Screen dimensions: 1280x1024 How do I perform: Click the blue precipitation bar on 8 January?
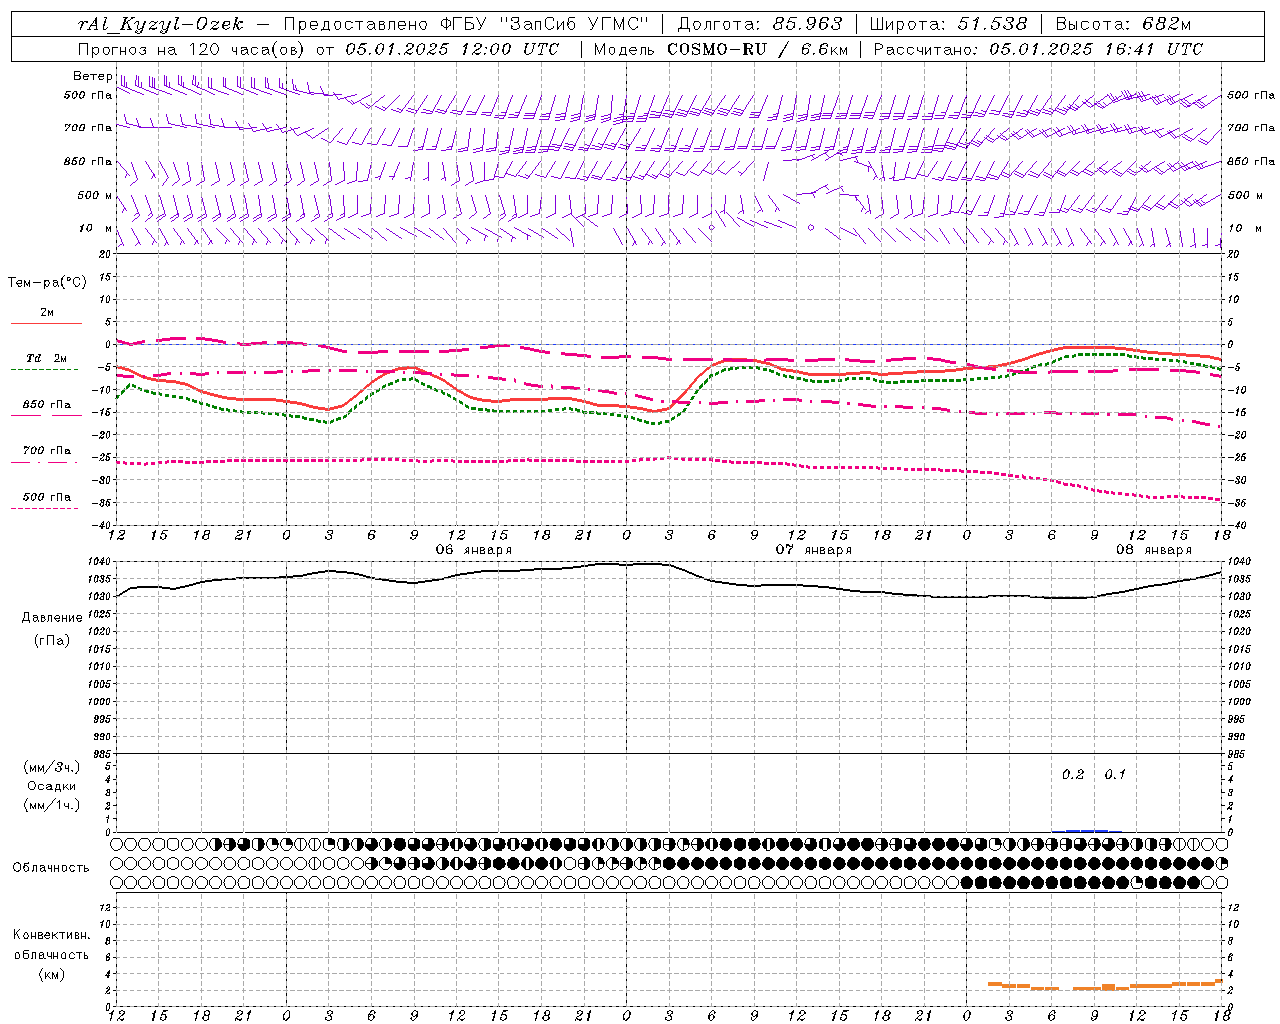[x=1086, y=830]
